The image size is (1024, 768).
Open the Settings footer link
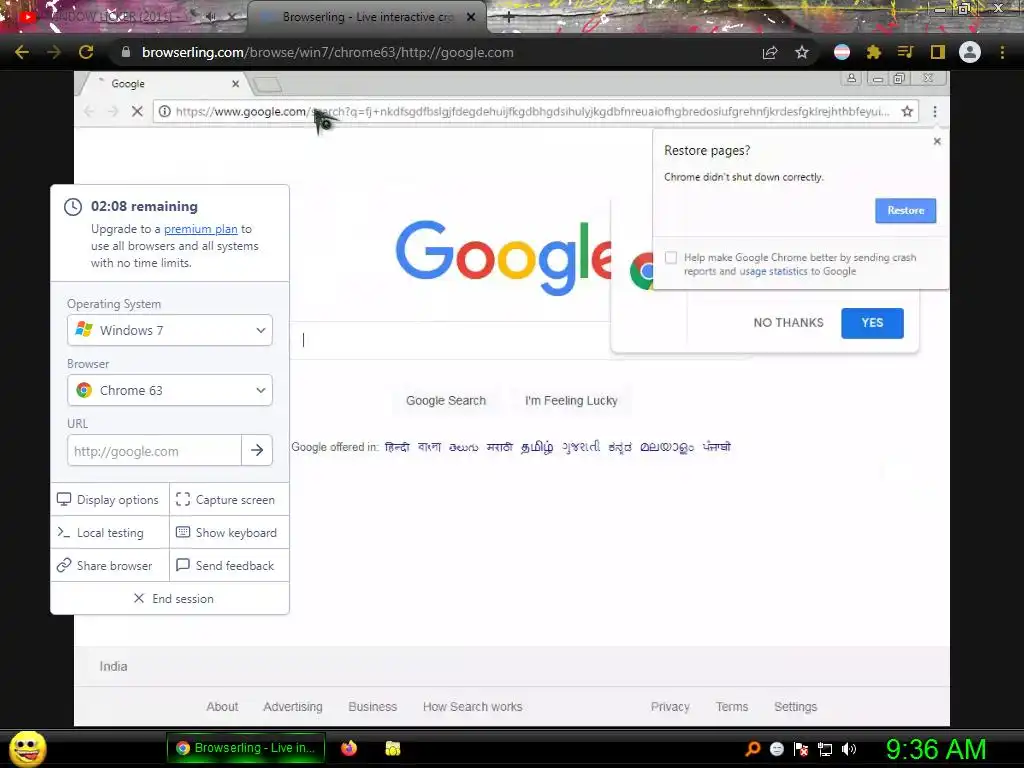click(795, 707)
